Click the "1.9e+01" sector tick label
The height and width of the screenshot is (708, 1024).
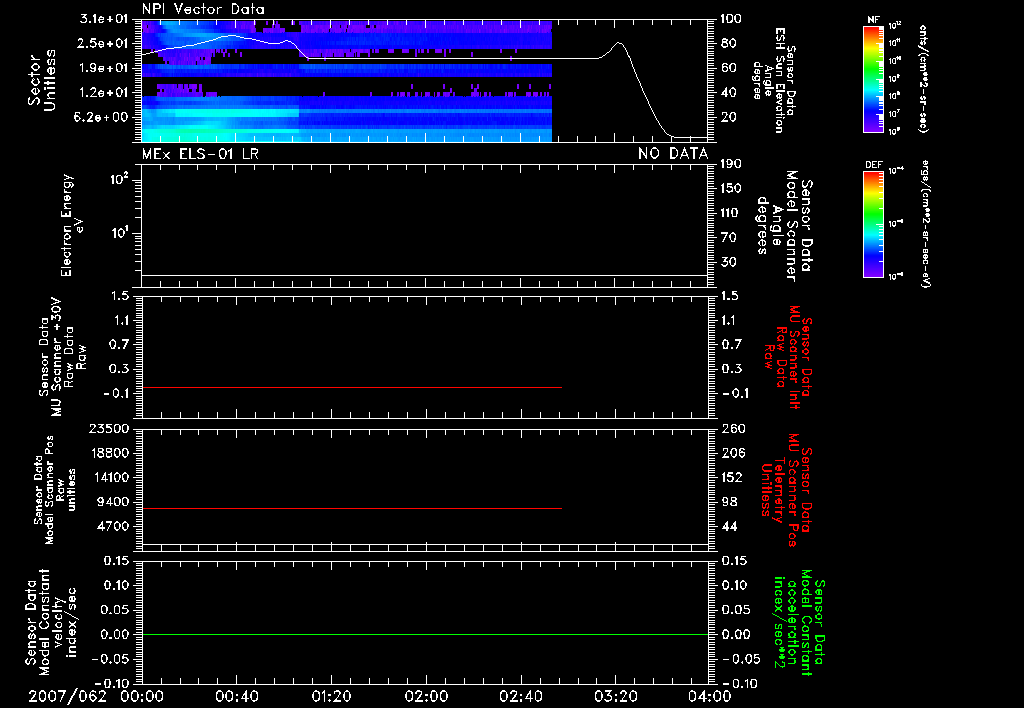[x=104, y=68]
